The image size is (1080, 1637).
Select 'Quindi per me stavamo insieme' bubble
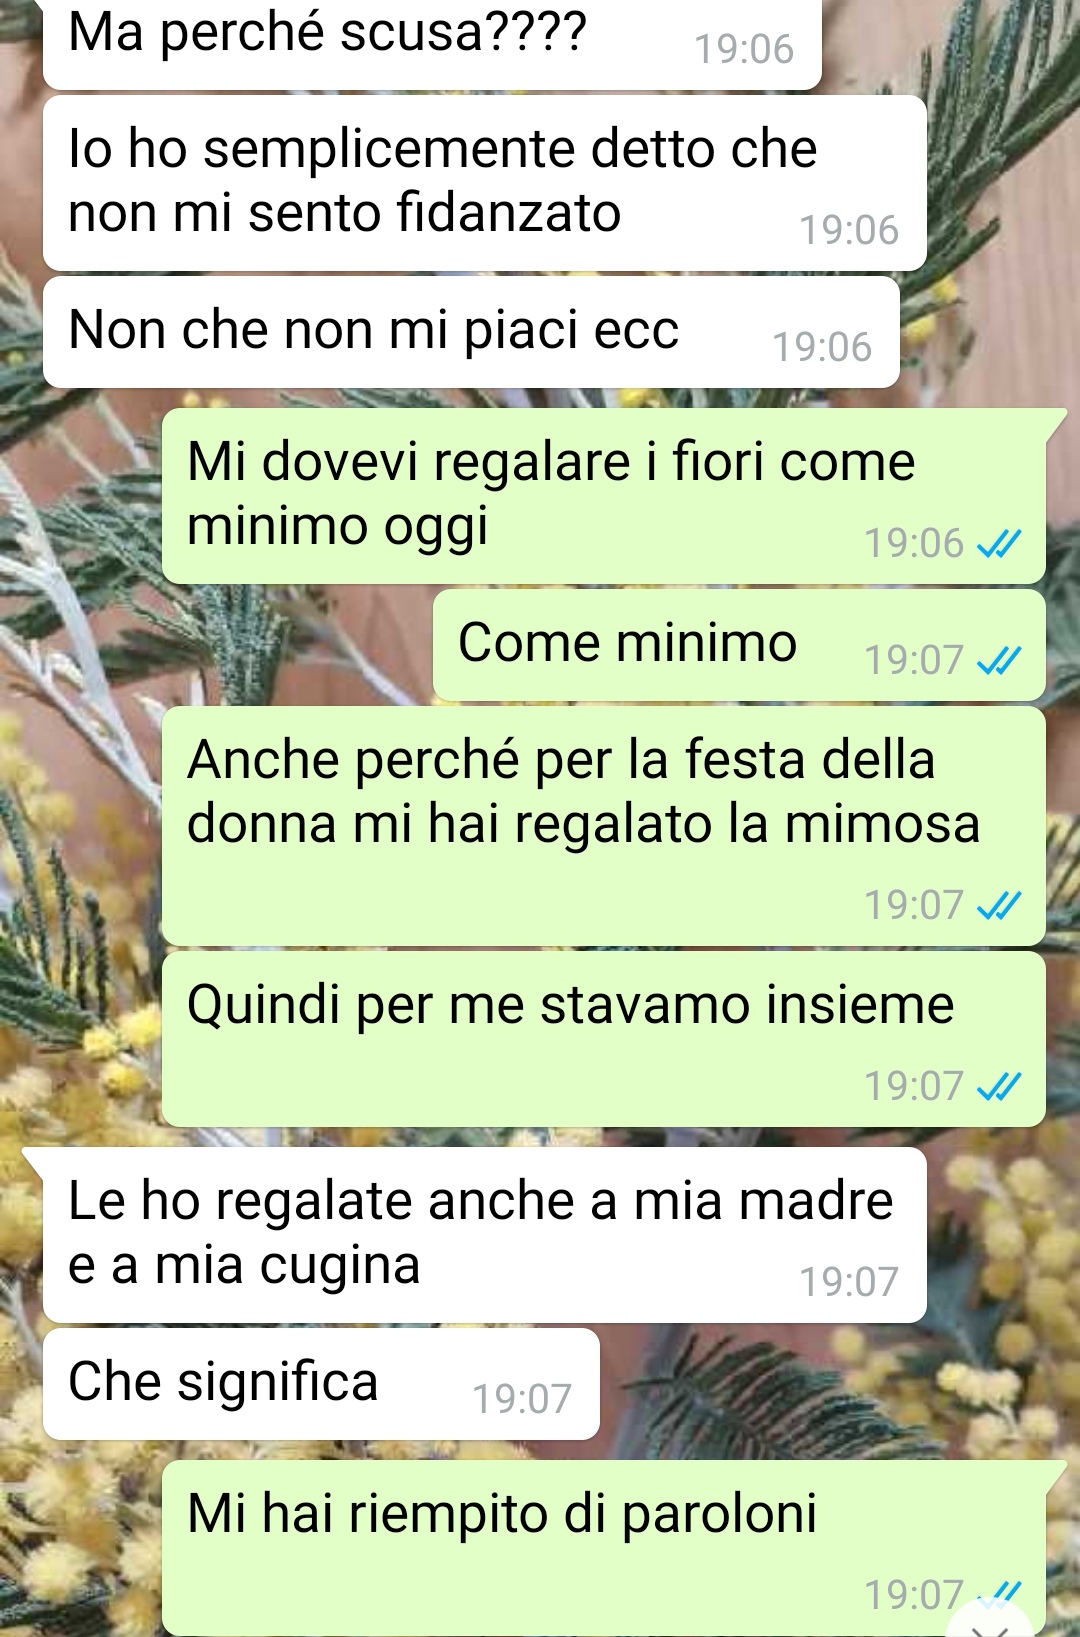click(x=604, y=1039)
